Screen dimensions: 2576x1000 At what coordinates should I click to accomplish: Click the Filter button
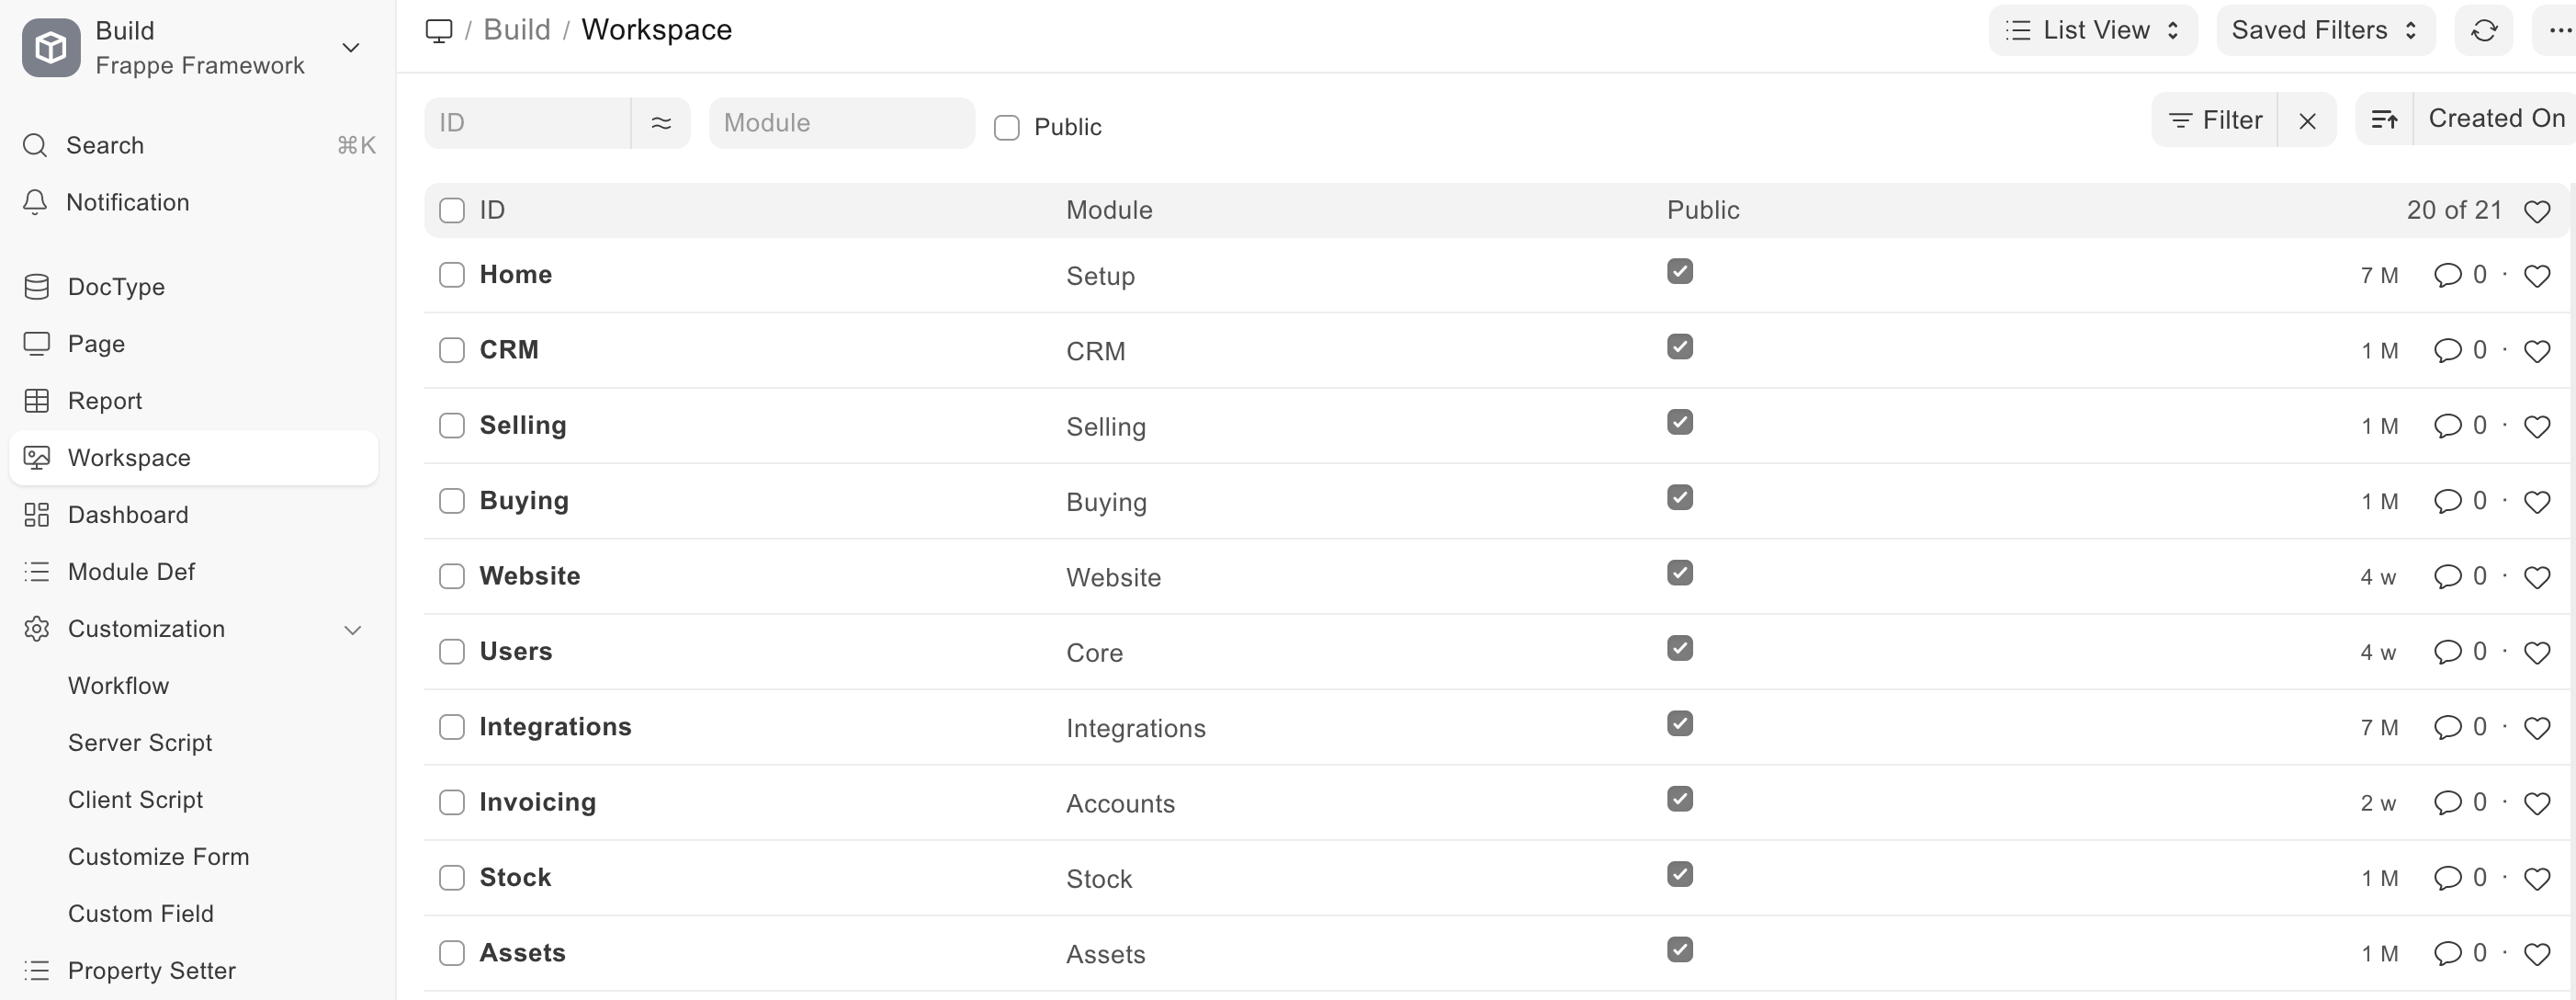click(x=2215, y=121)
